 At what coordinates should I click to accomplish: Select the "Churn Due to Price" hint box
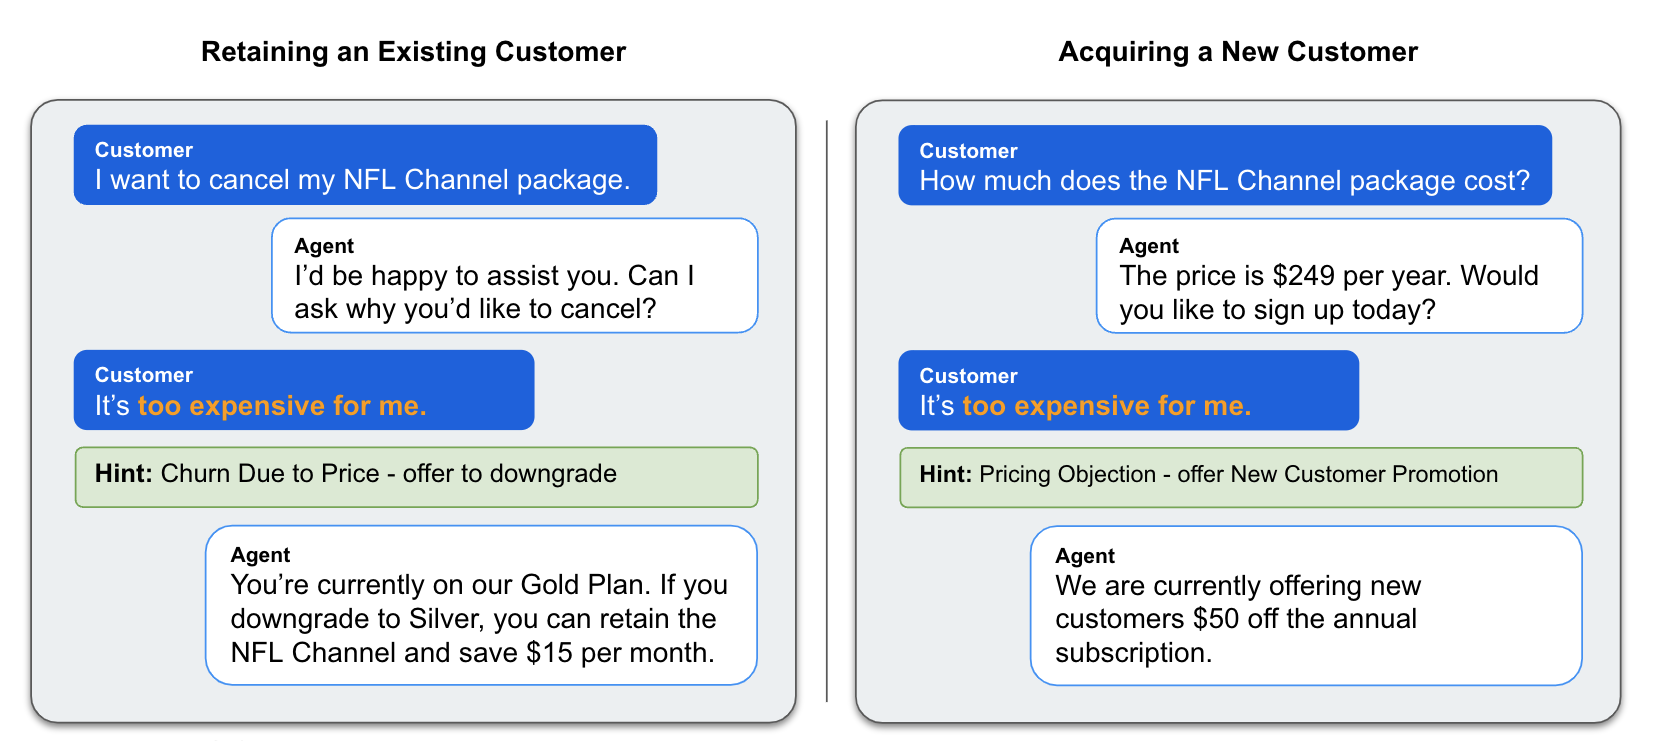tap(416, 477)
